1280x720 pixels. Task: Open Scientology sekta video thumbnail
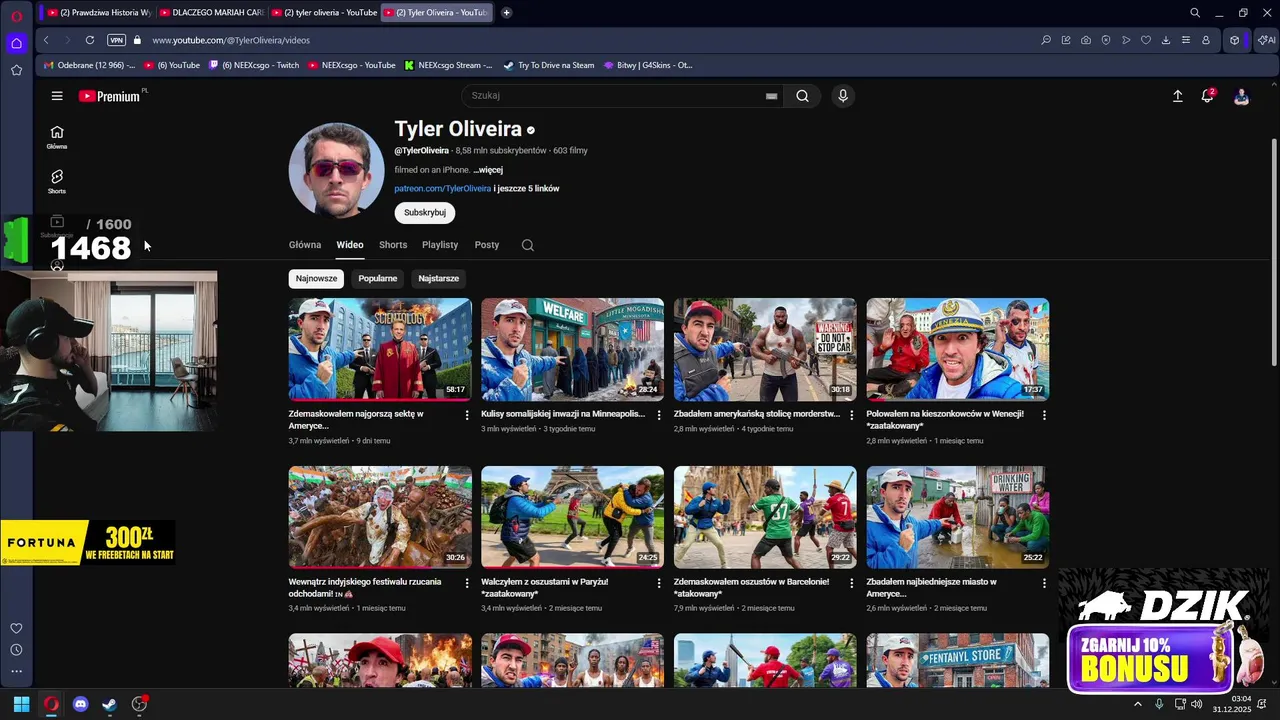(380, 349)
